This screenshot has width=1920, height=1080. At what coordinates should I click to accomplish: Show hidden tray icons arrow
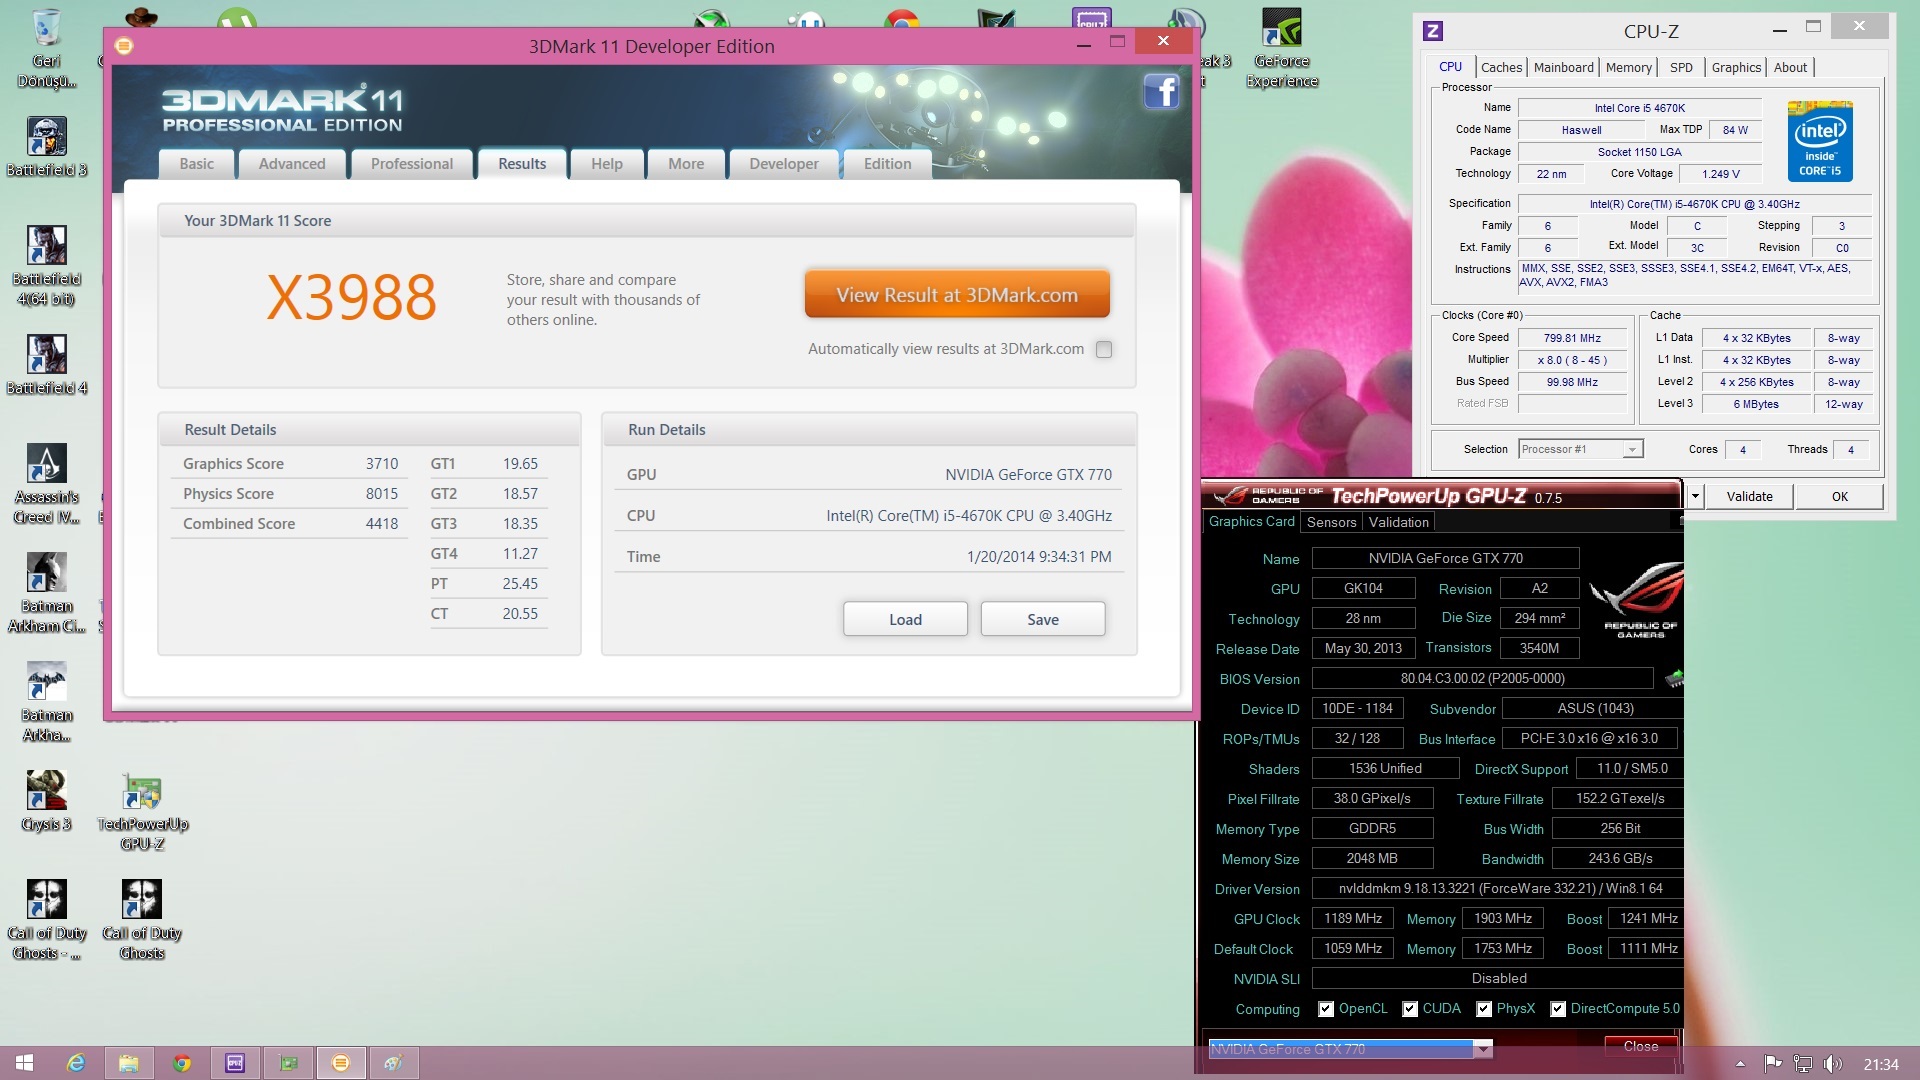(x=1740, y=1064)
